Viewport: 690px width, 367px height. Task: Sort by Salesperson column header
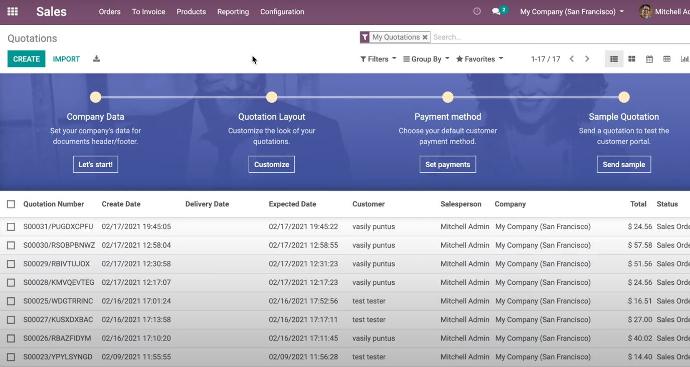461,204
